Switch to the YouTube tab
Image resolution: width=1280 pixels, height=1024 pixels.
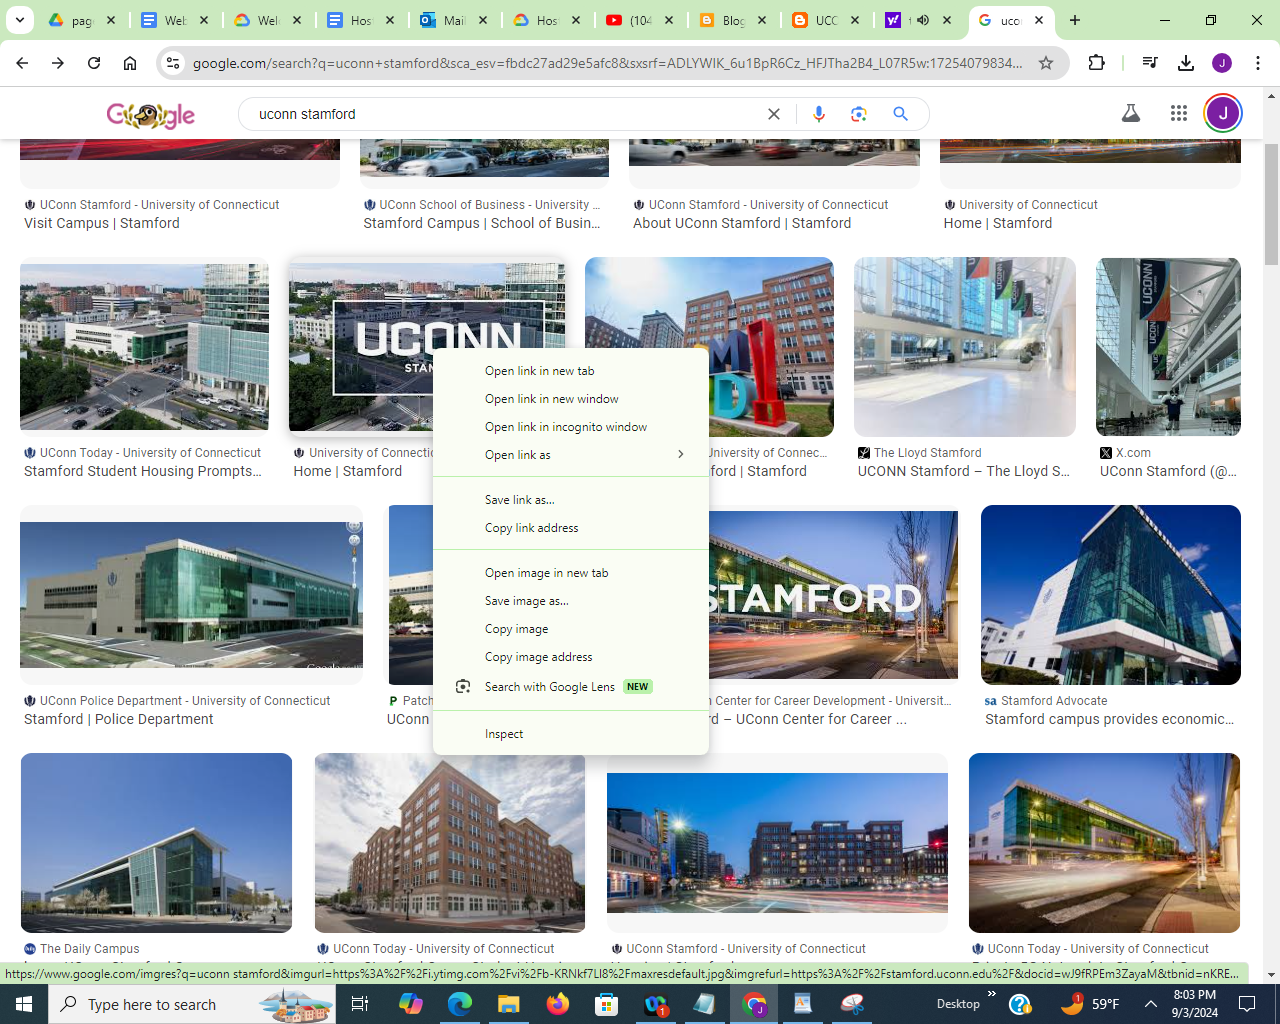pos(640,20)
